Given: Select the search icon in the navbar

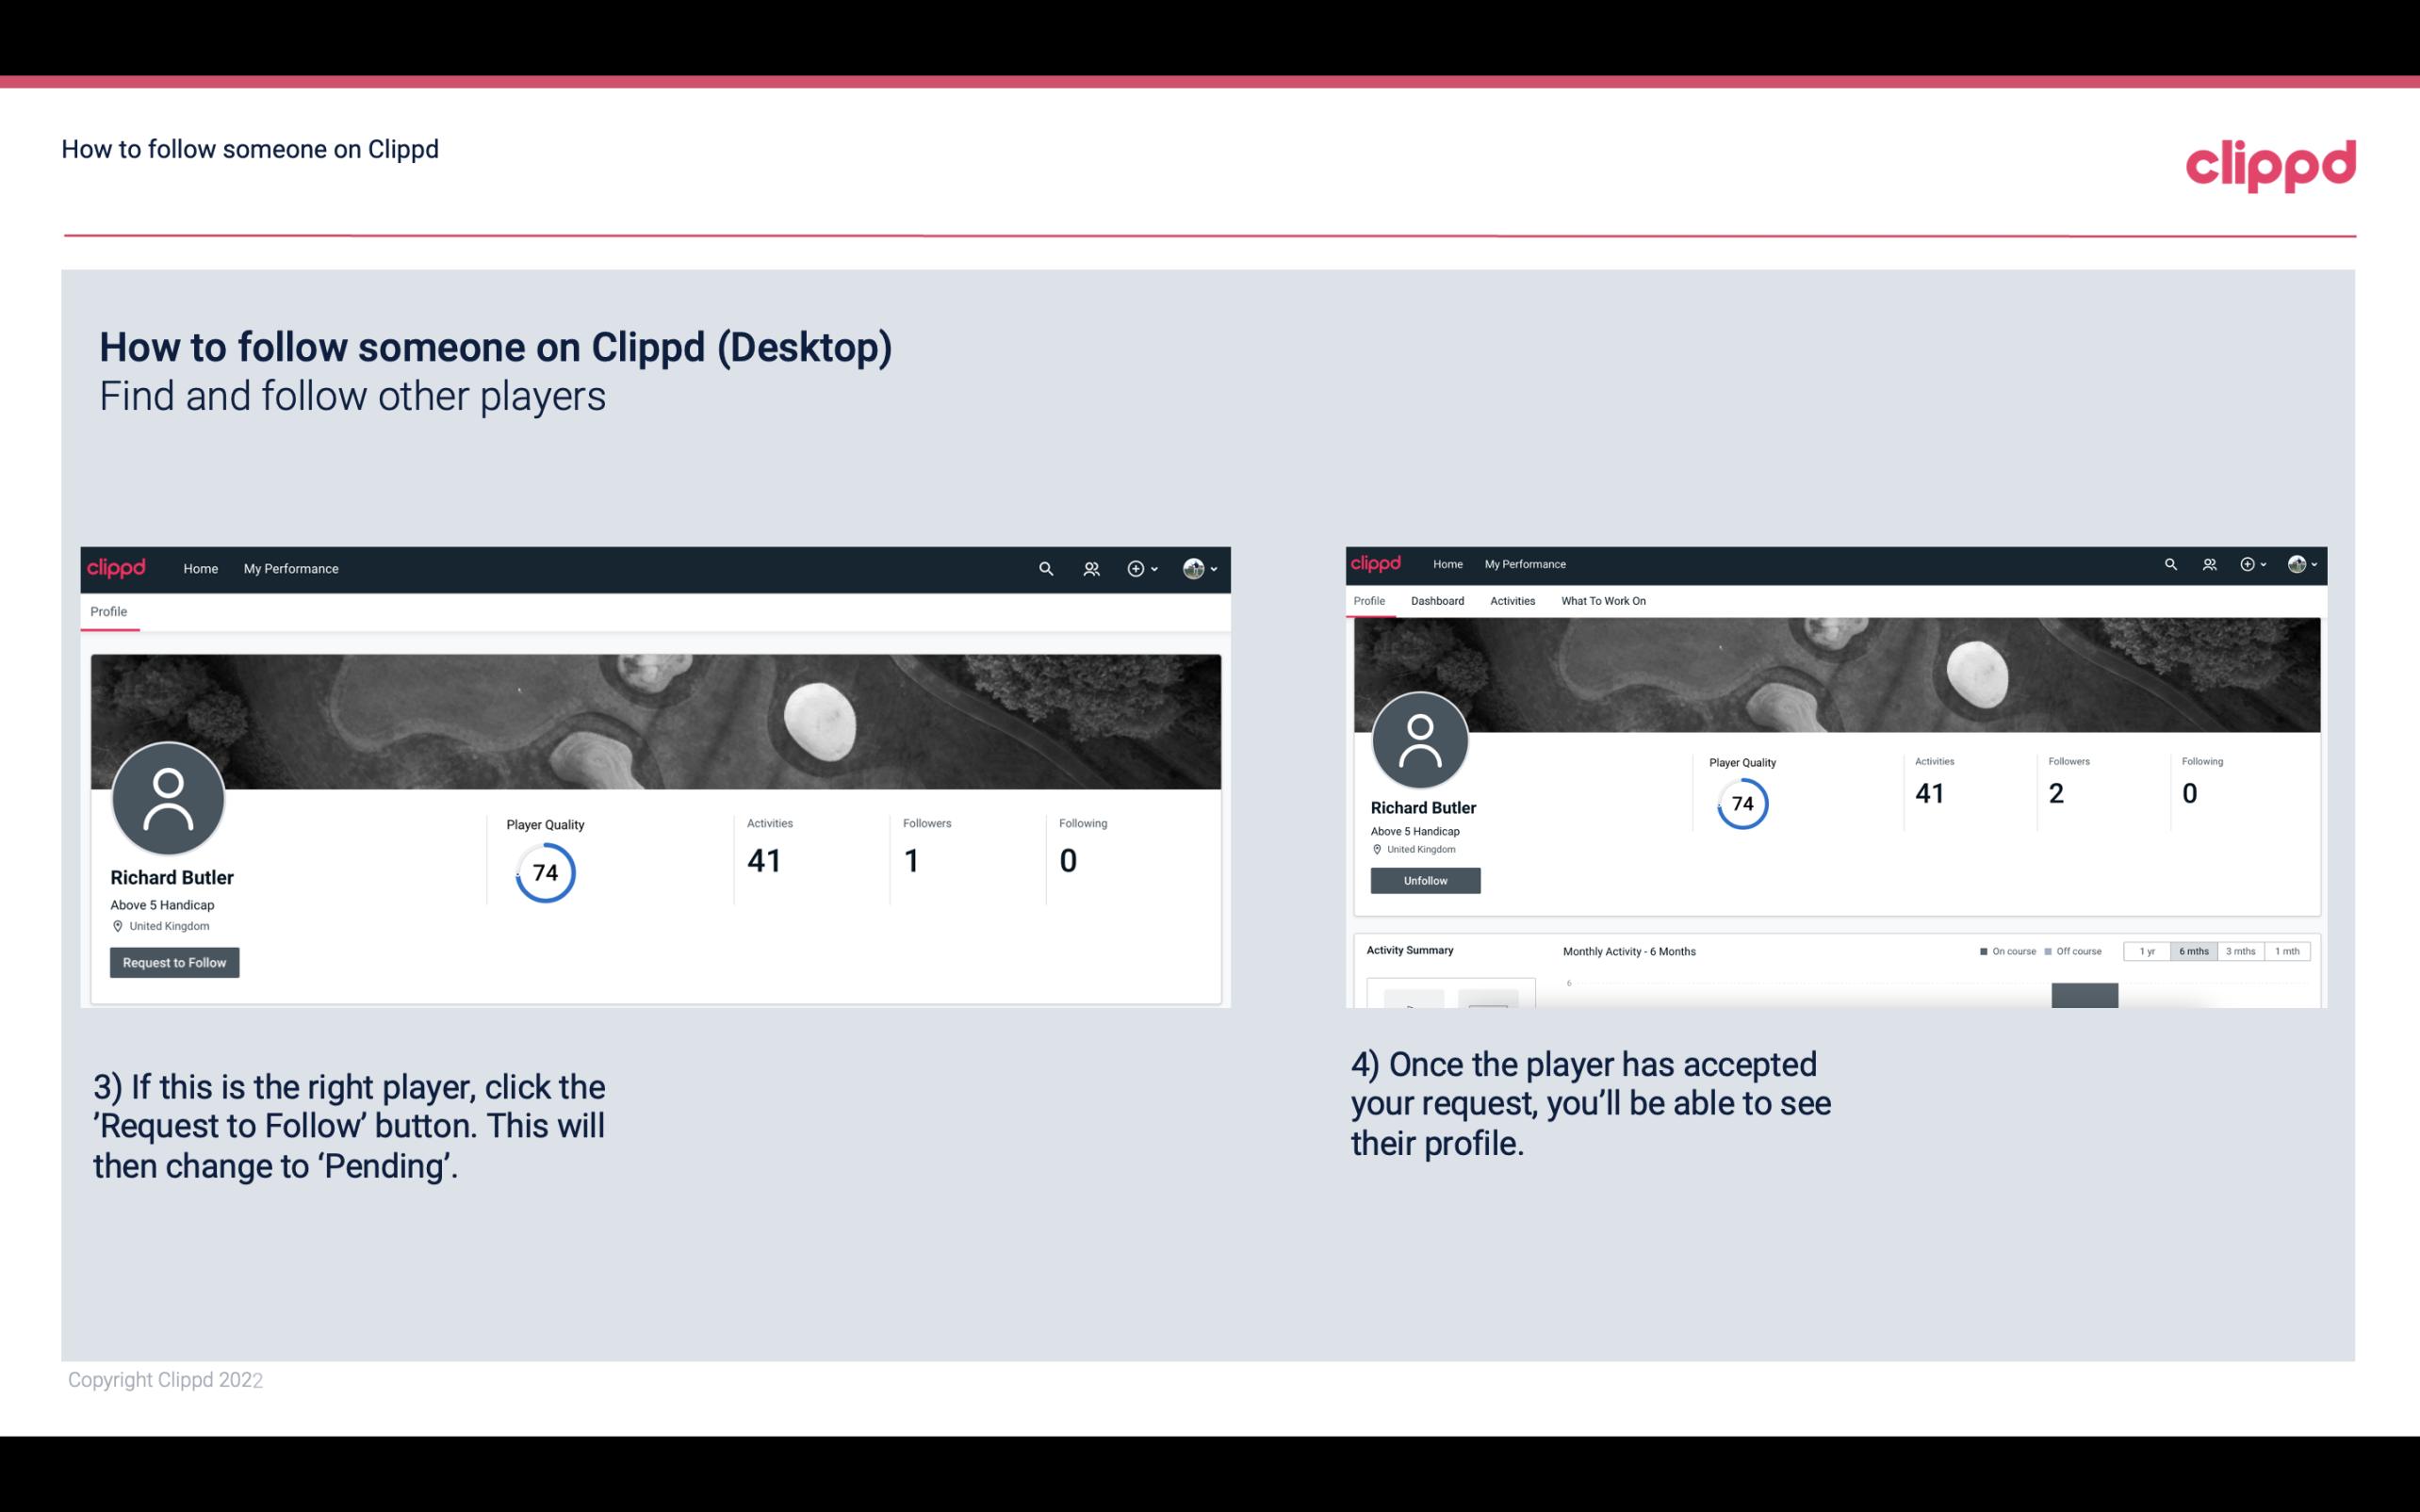Looking at the screenshot, I should click(1043, 568).
